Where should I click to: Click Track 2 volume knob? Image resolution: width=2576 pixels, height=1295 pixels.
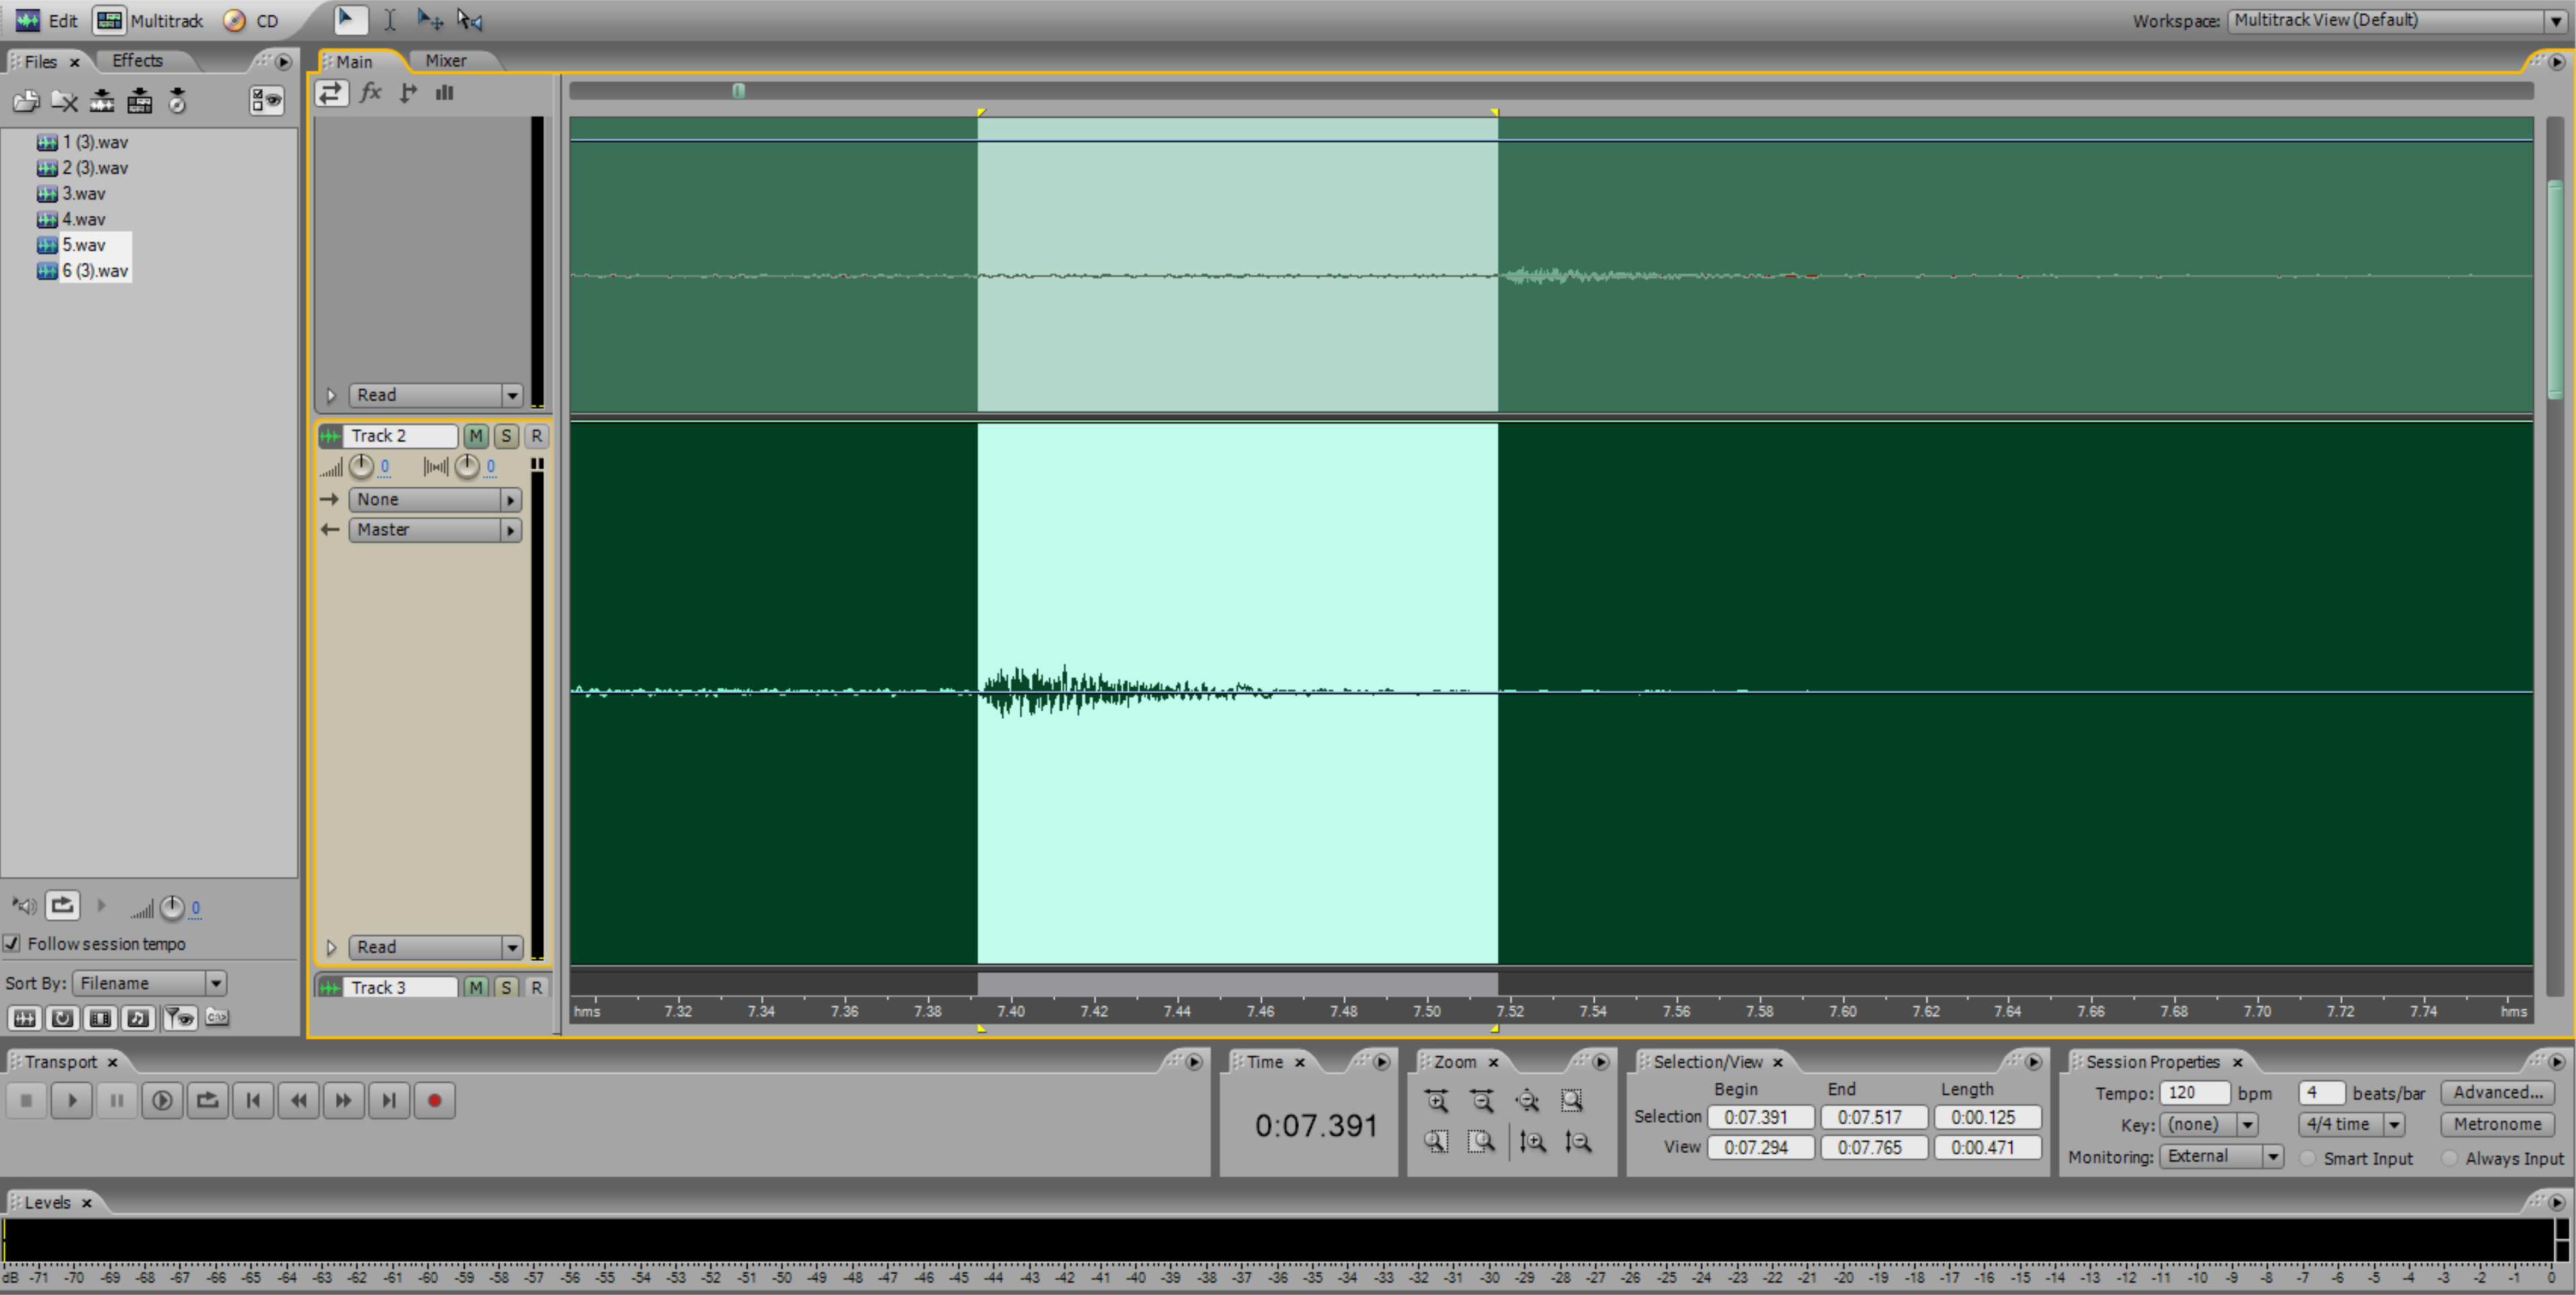point(361,467)
